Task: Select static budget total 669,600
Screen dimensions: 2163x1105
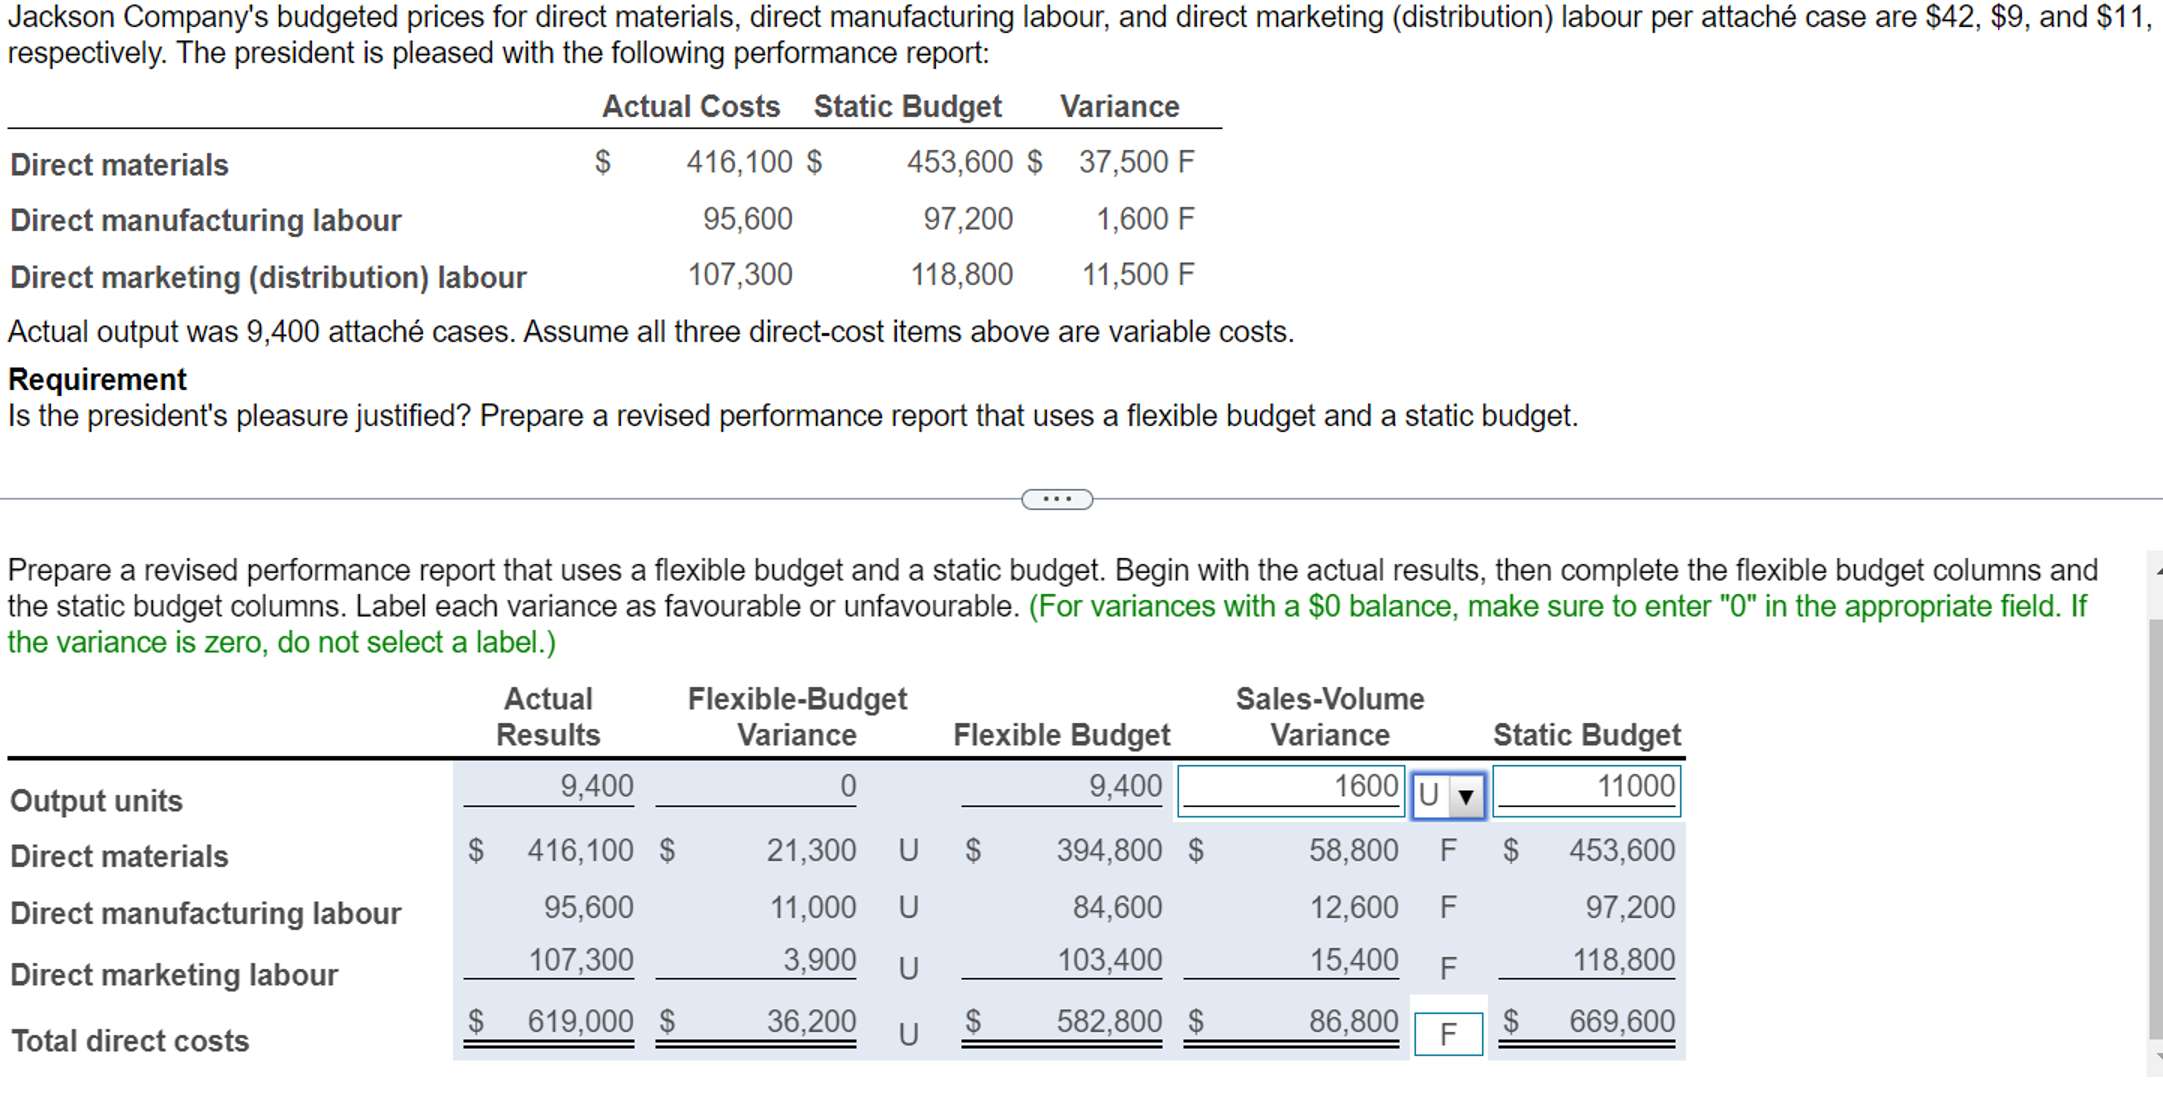Action: (x=1621, y=1022)
